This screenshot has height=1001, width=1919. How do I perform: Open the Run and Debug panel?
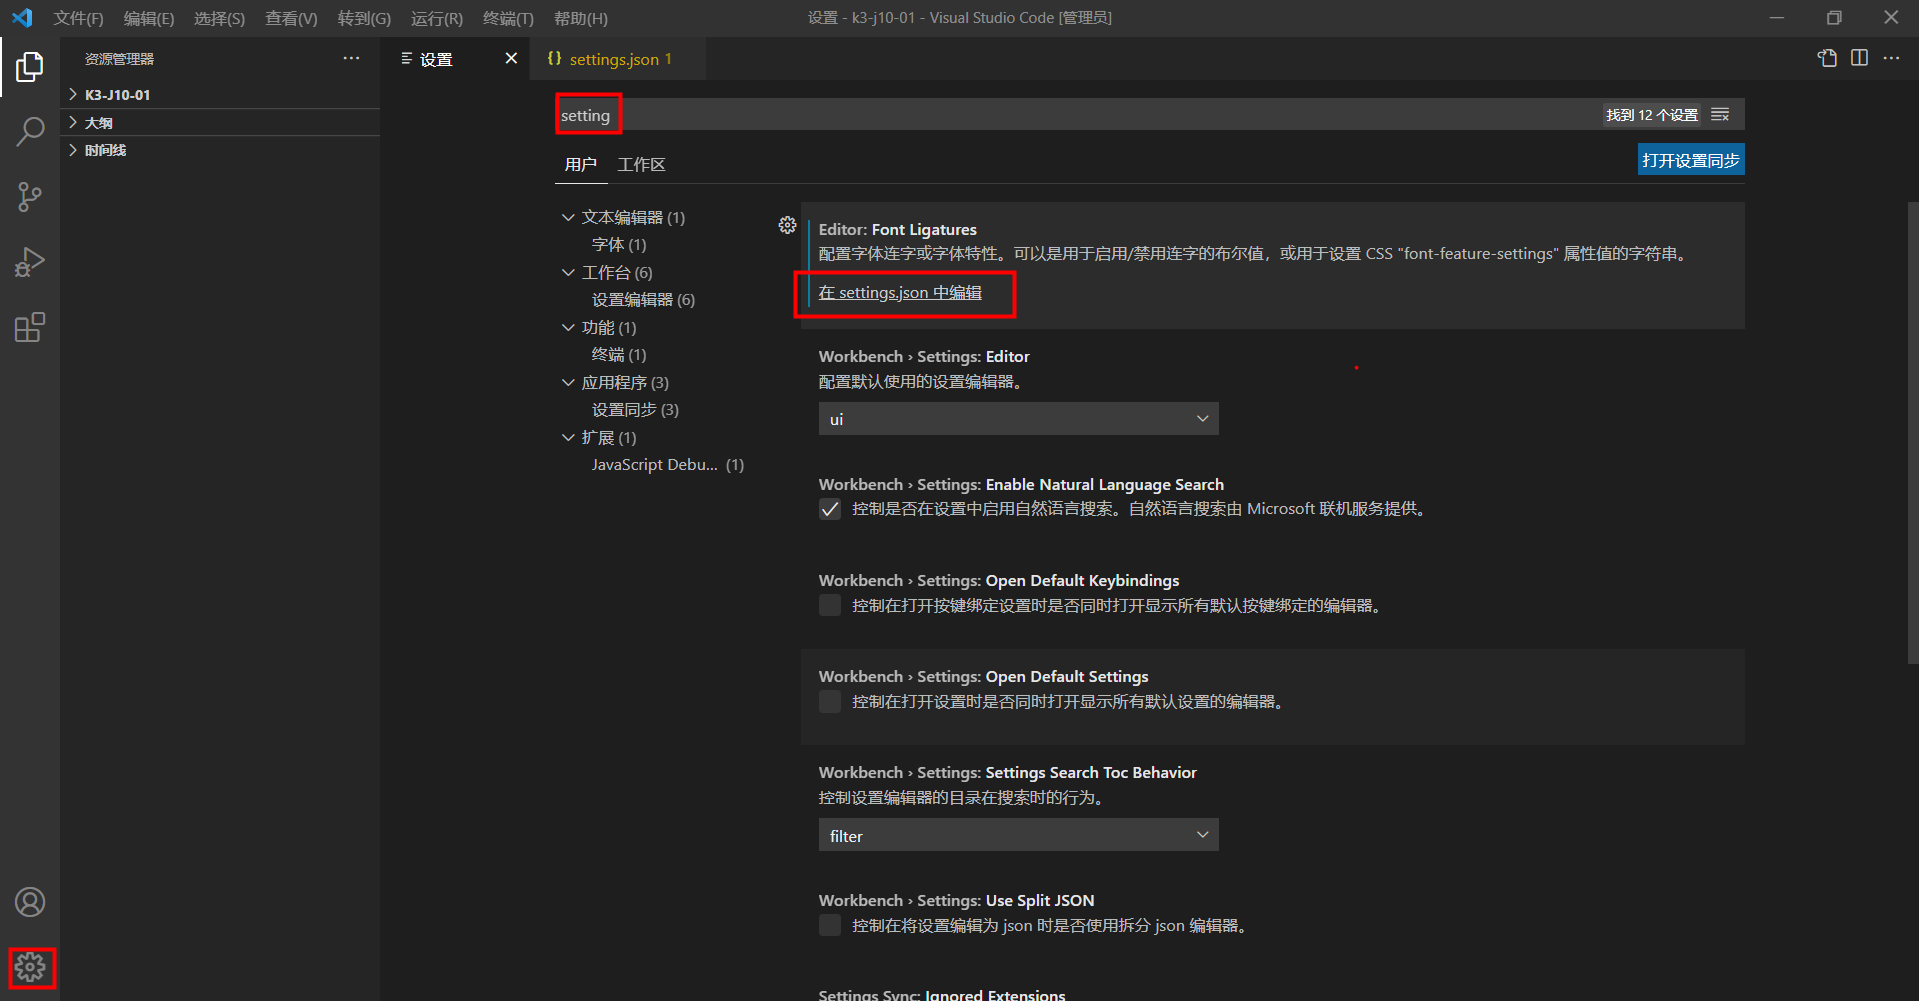click(x=31, y=261)
